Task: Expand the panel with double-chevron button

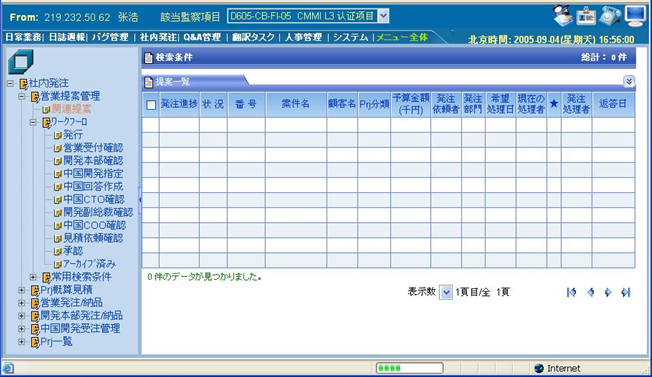Action: (x=629, y=81)
